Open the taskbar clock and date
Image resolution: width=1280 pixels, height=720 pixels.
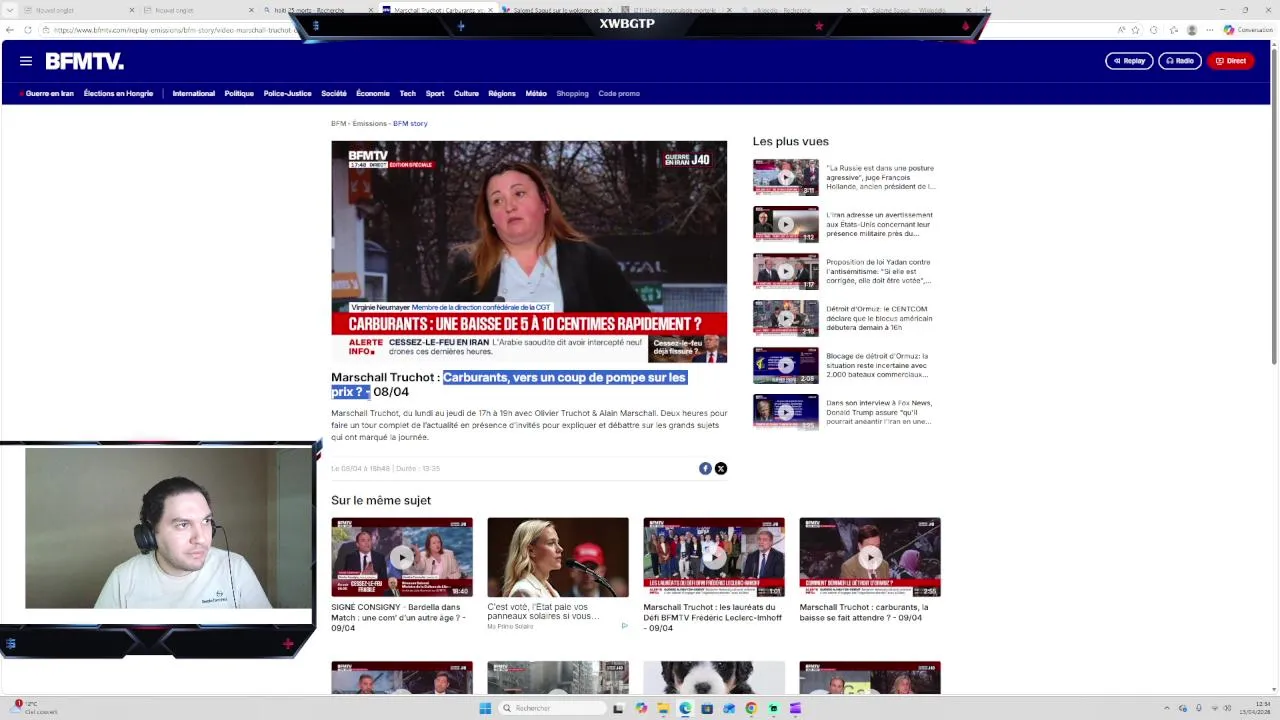1255,708
